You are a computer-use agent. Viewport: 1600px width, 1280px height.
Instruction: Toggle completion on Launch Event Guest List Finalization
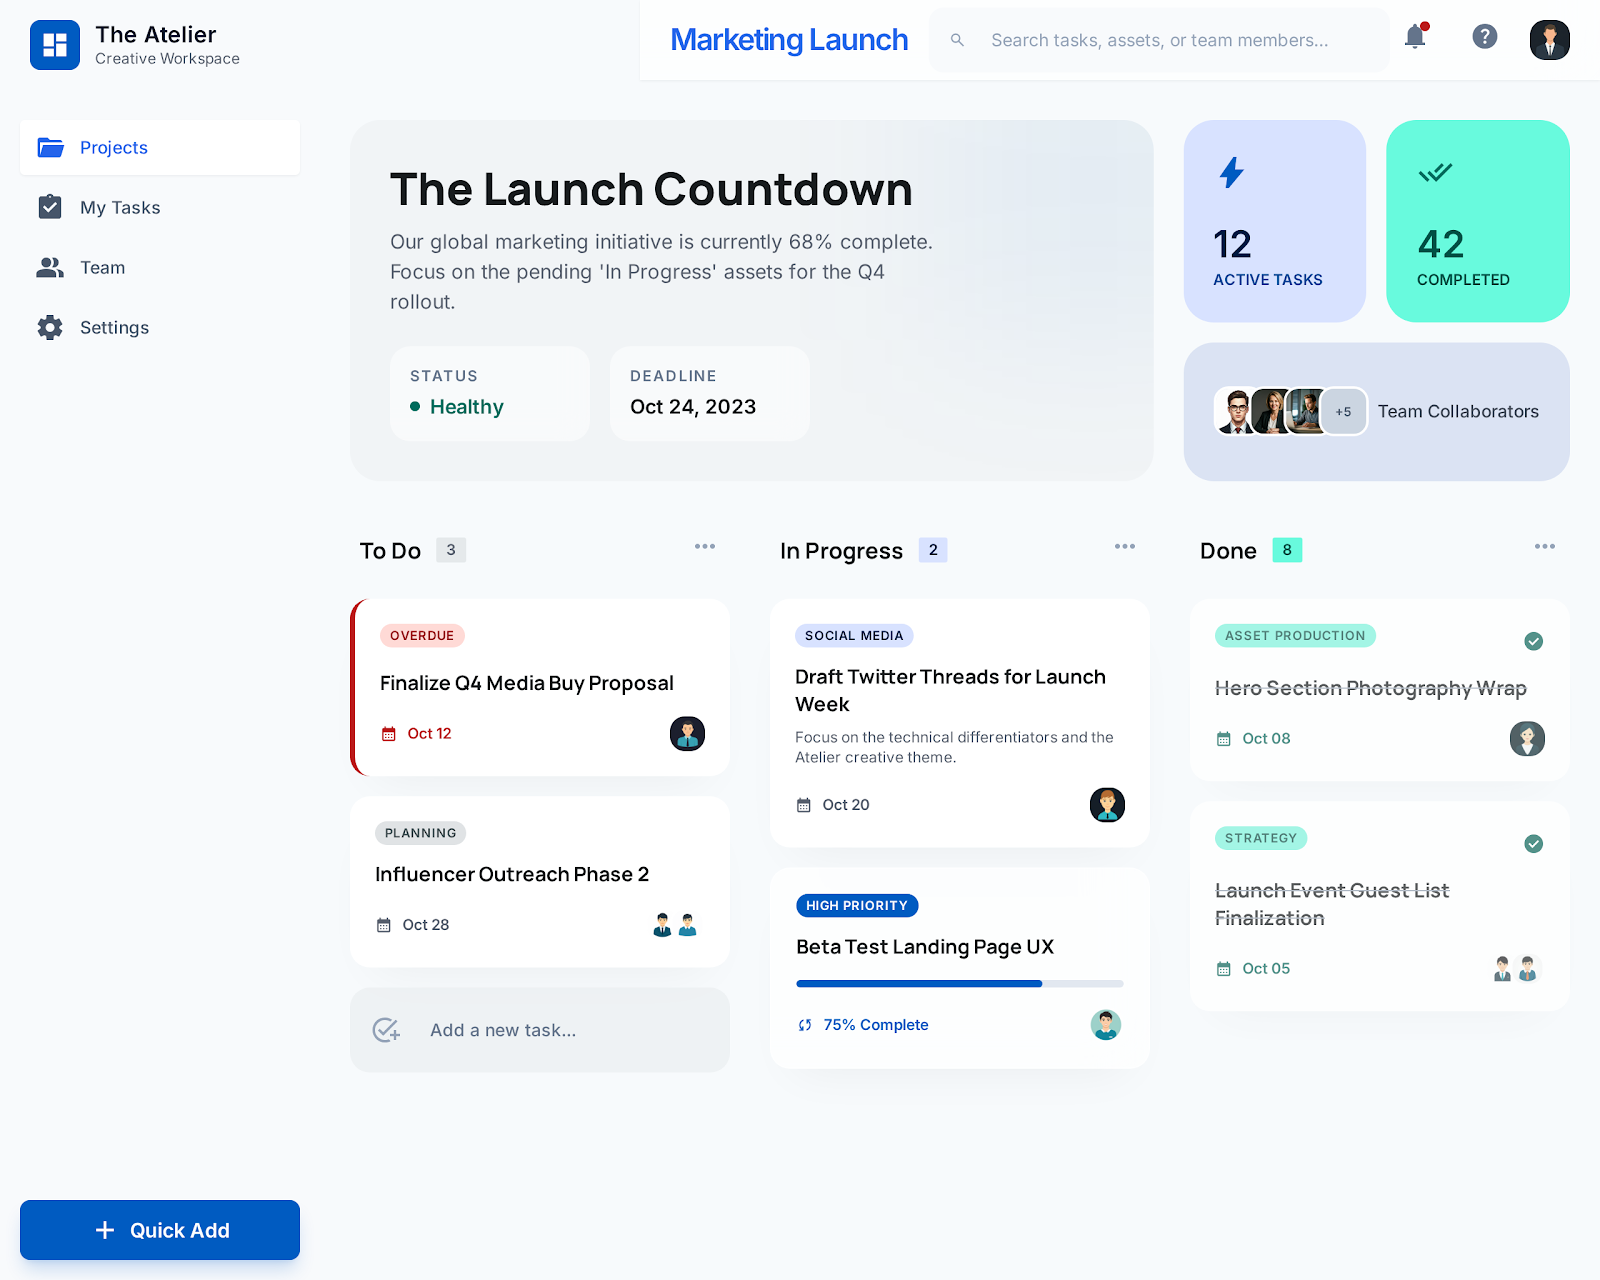coord(1533,843)
